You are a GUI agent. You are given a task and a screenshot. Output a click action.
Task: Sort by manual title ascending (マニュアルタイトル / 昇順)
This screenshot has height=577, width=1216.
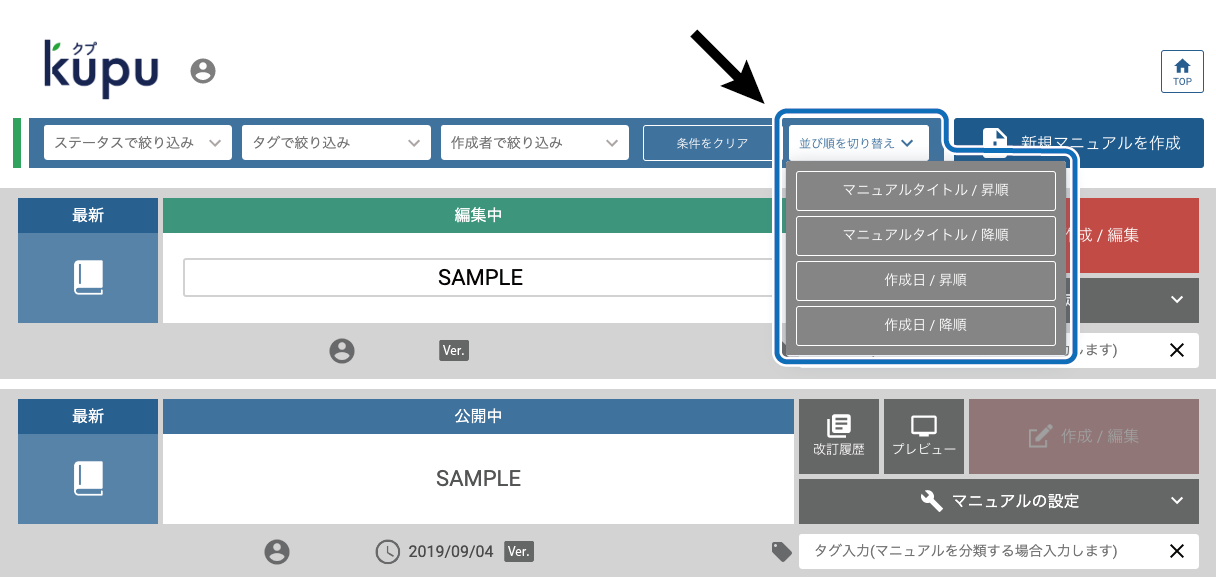(x=925, y=190)
